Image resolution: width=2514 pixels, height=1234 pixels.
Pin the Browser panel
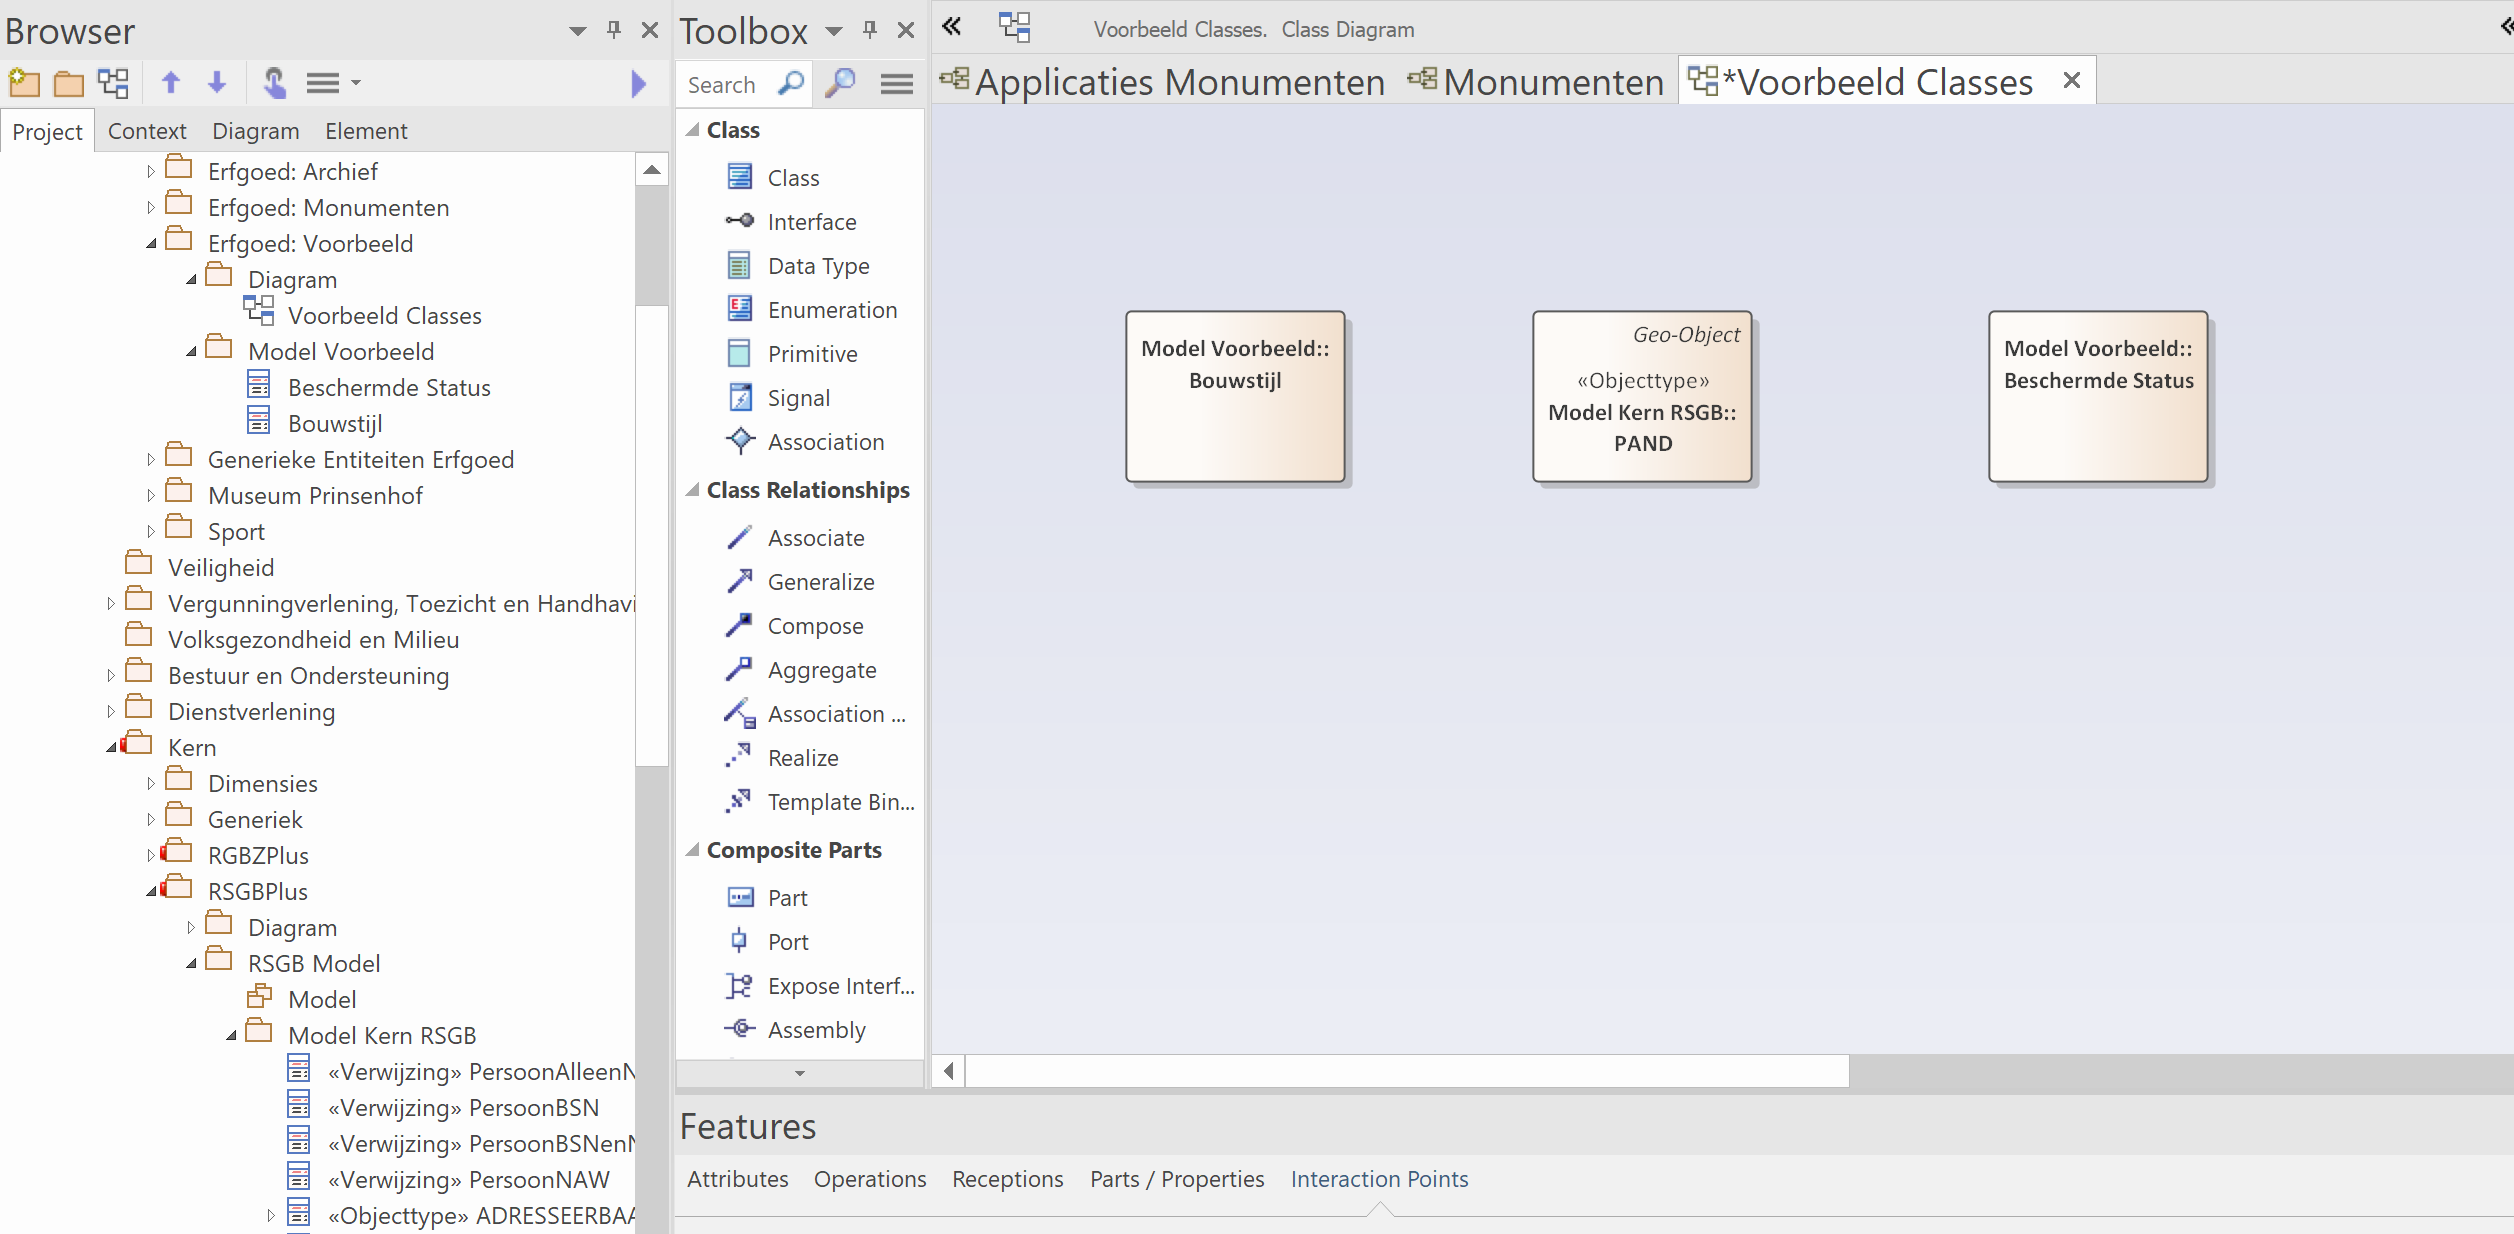614,30
